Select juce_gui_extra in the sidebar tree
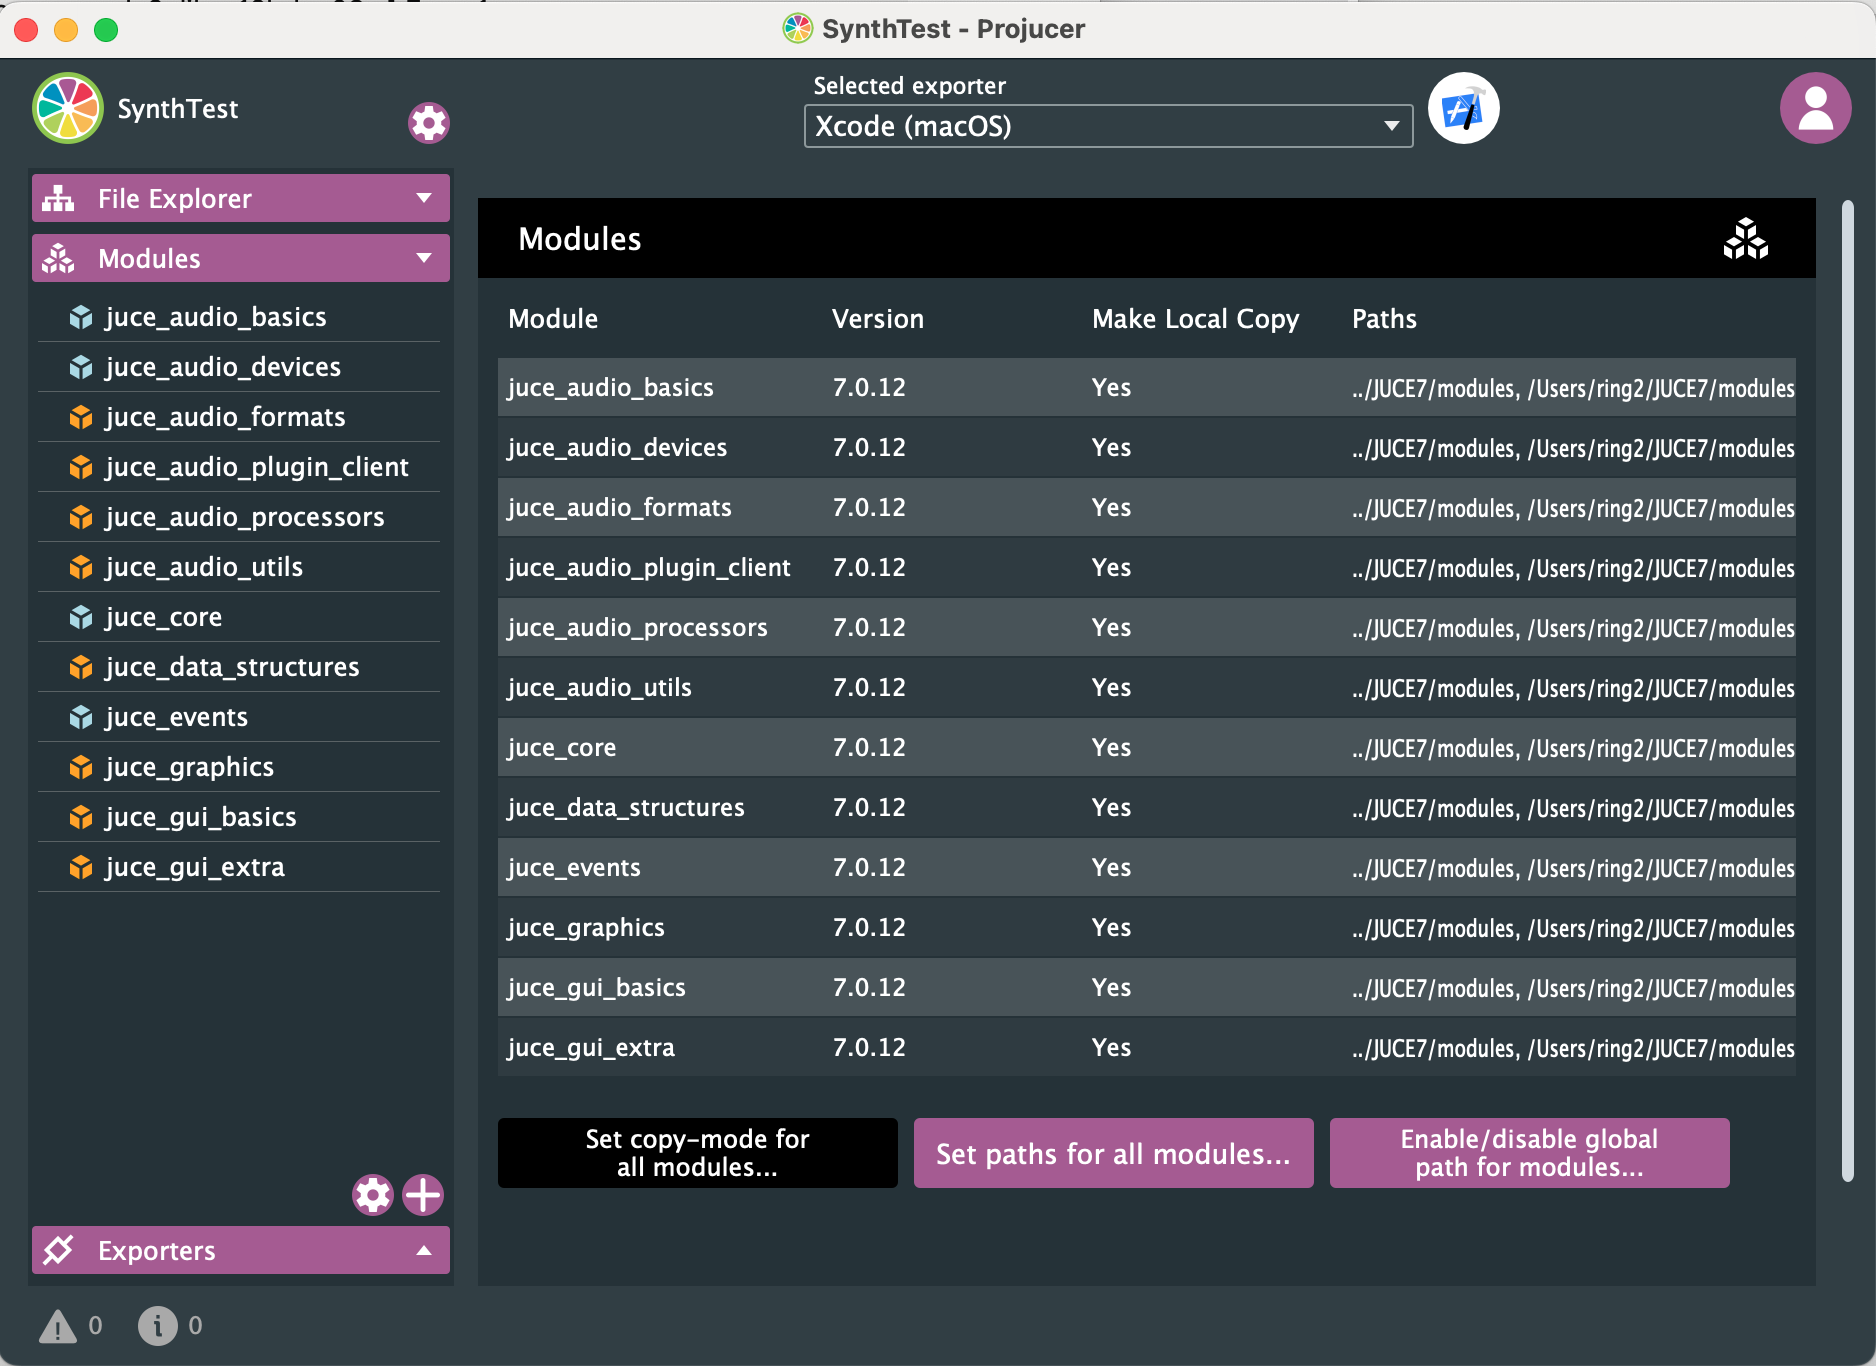This screenshot has height=1366, width=1876. click(239, 867)
